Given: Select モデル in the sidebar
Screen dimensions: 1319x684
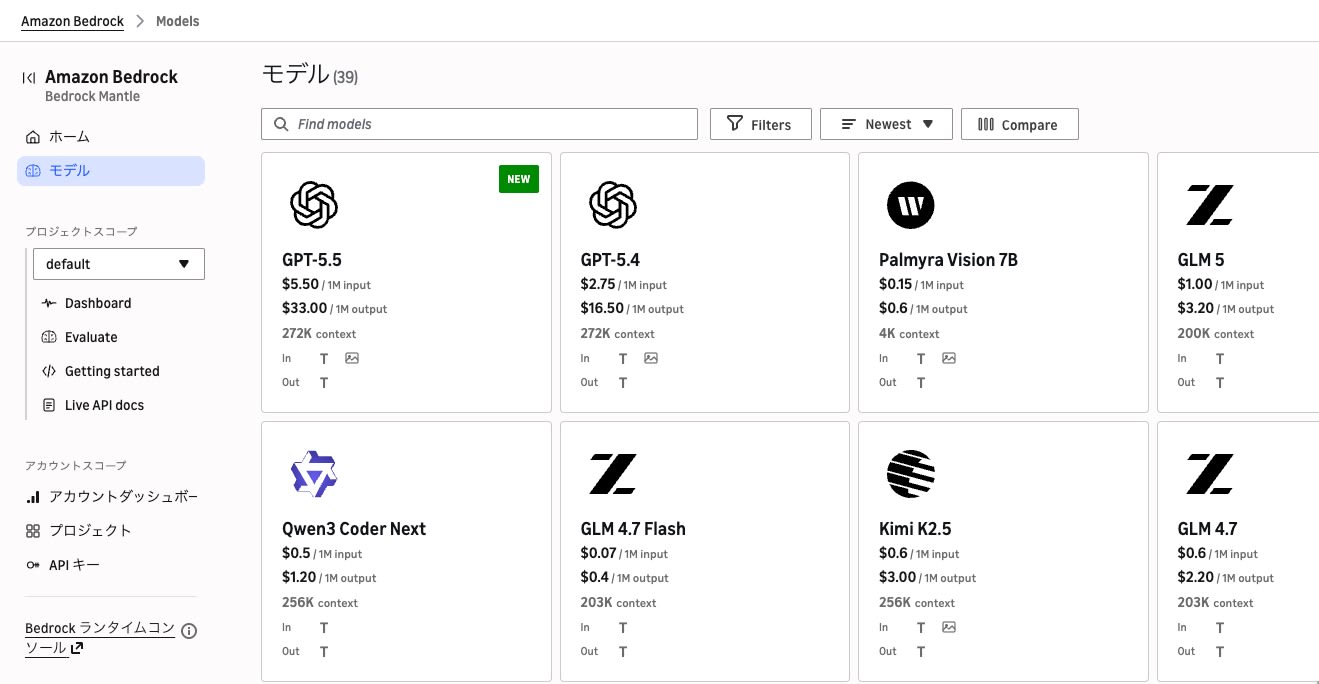Looking at the screenshot, I should (x=111, y=171).
